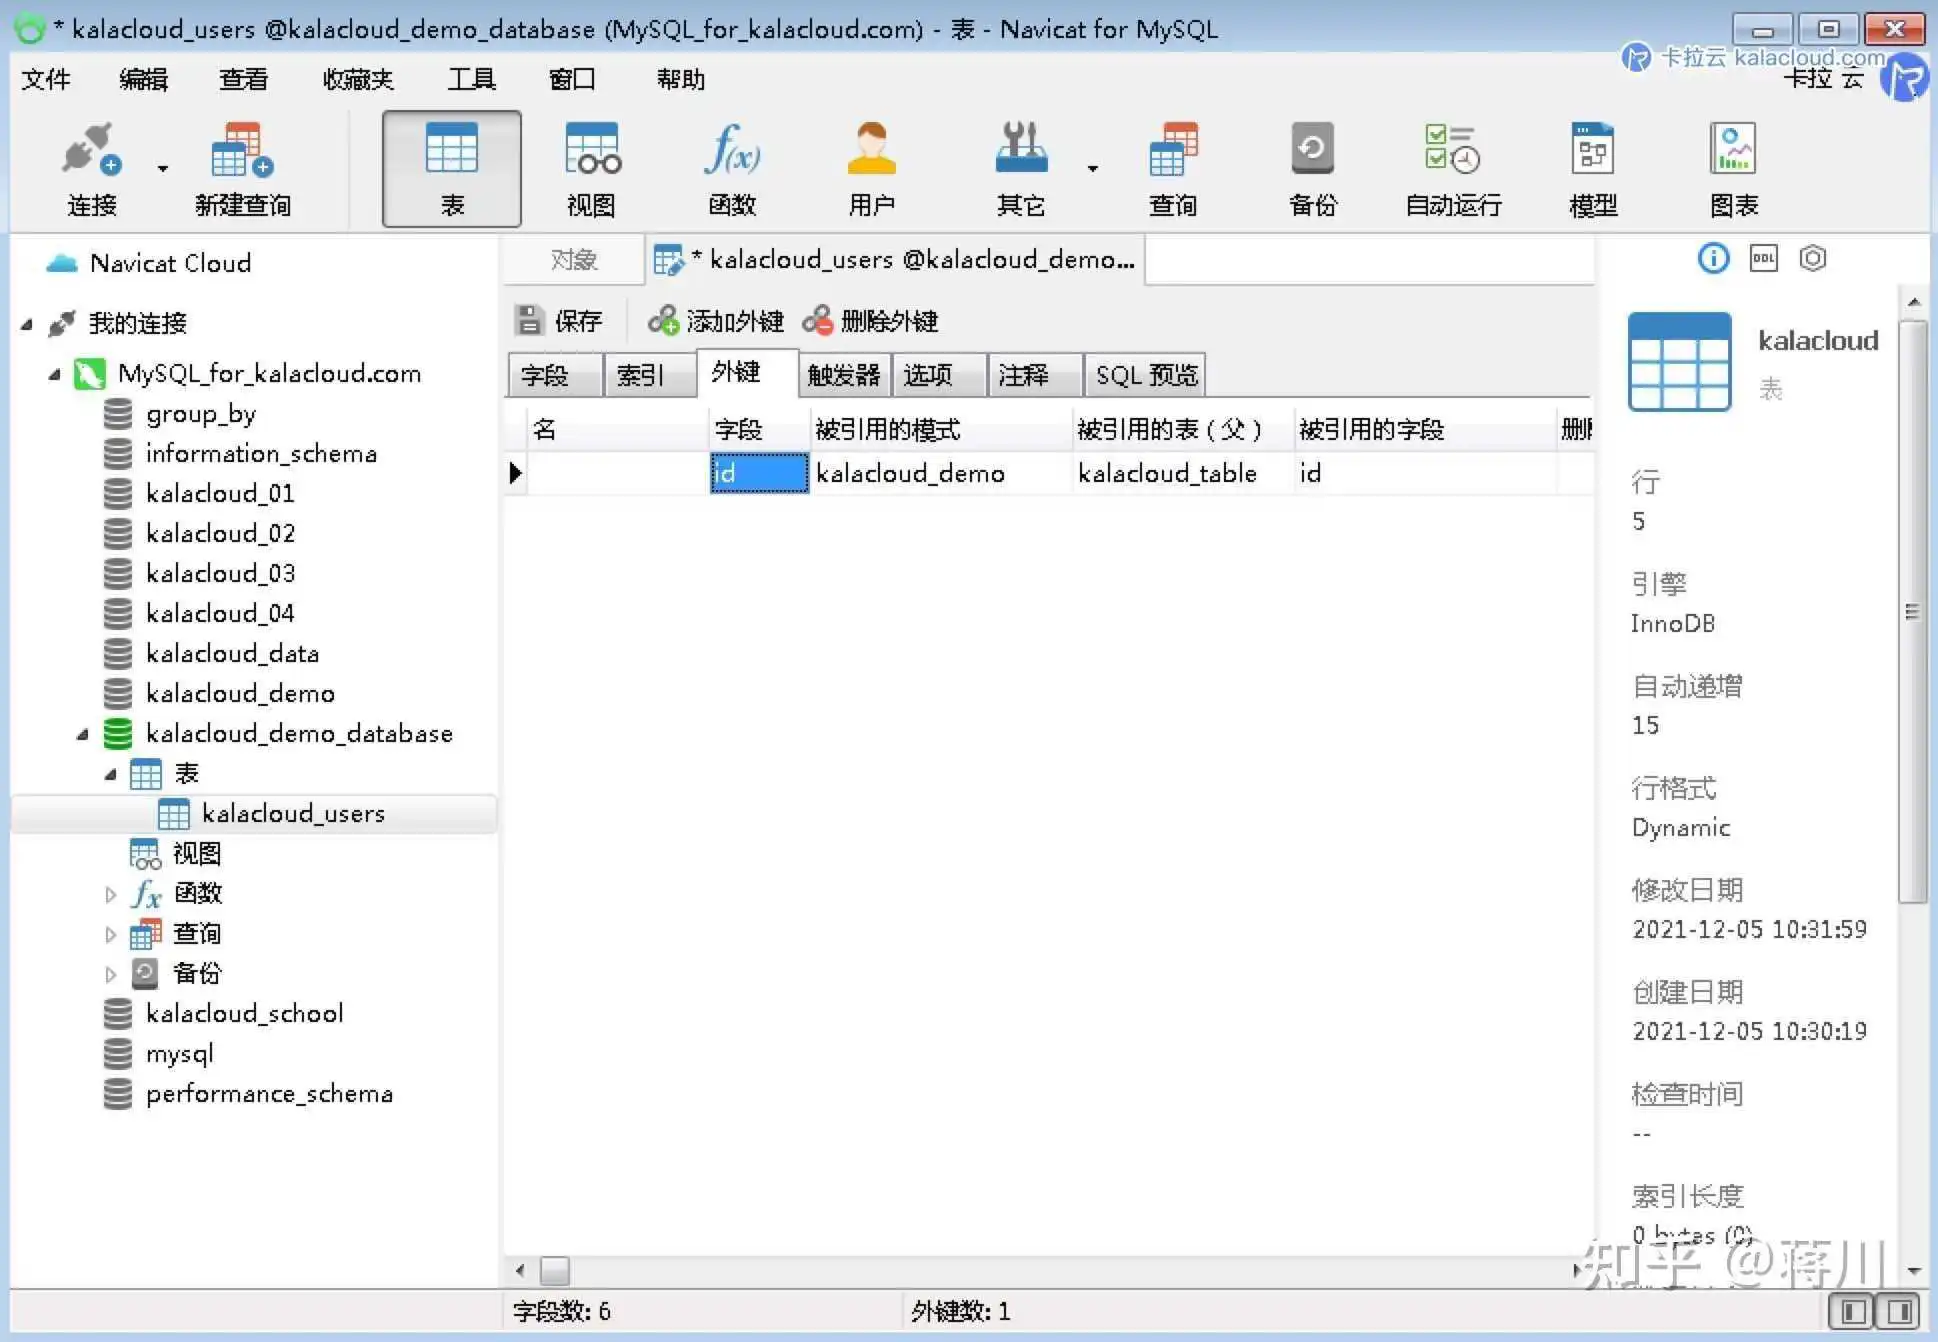Screen dimensions: 1938x1342
Task: Collapse the kalacloud_demo_database tree node
Action: point(83,735)
